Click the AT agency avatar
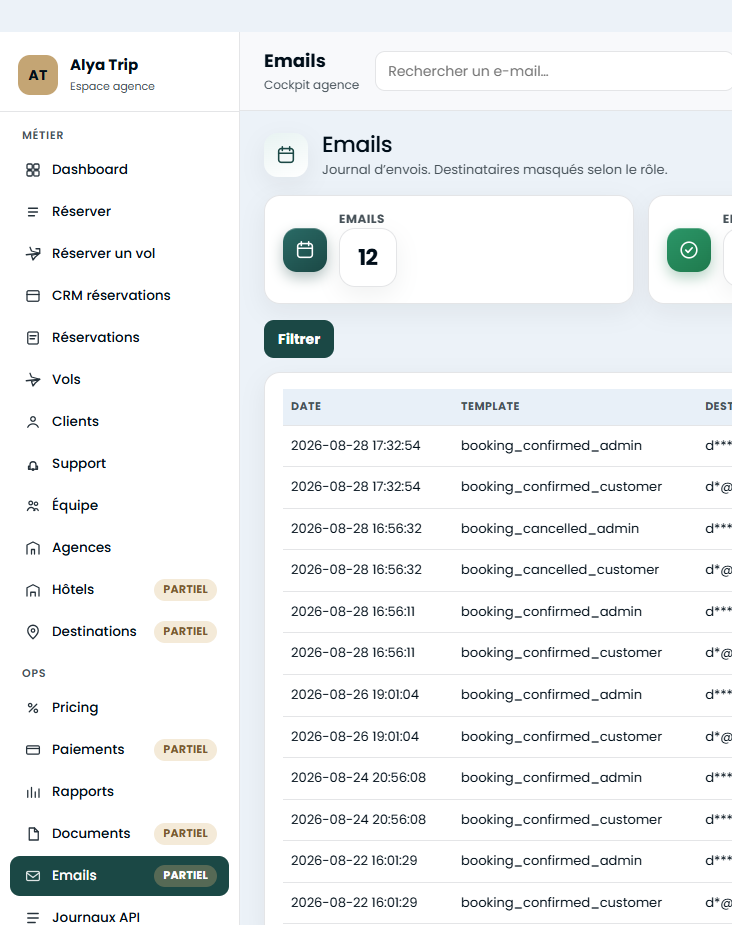732x925 pixels. (x=38, y=75)
